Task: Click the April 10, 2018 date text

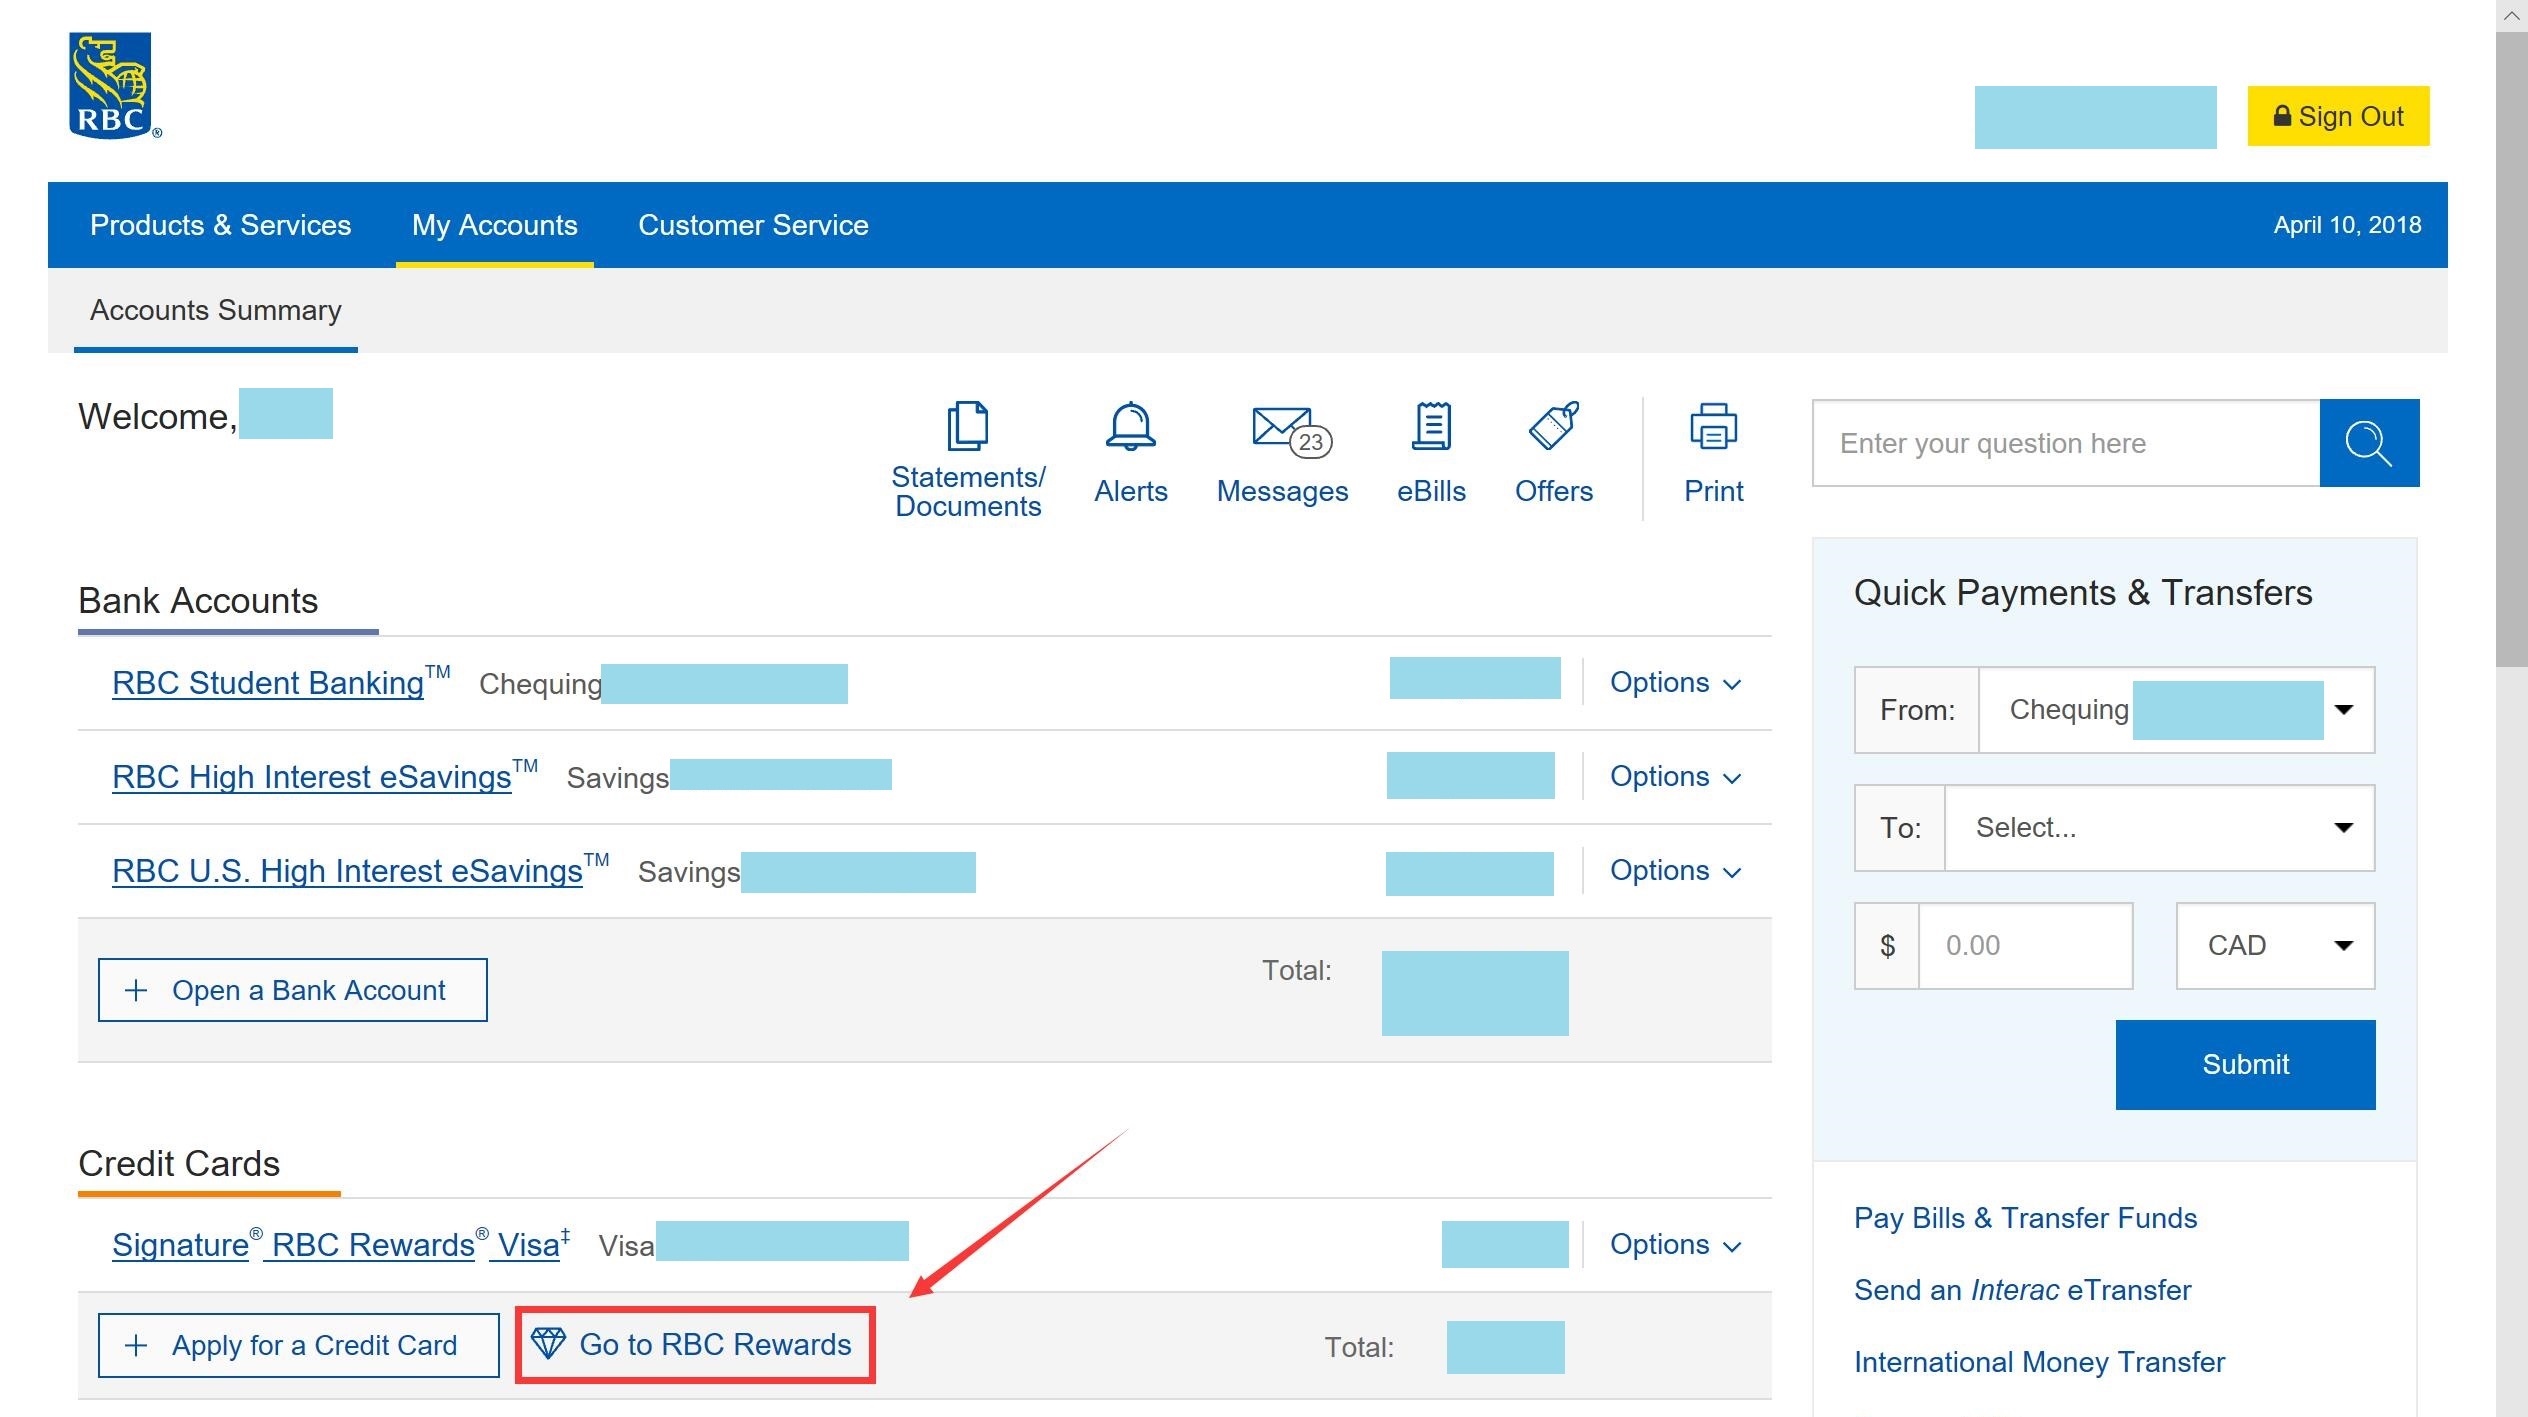Action: pos(2347,225)
